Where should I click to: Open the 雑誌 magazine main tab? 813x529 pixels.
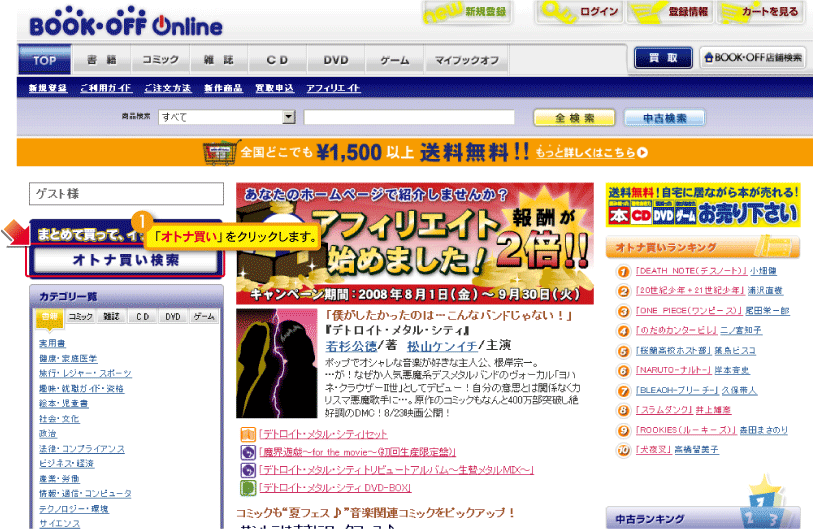point(218,60)
